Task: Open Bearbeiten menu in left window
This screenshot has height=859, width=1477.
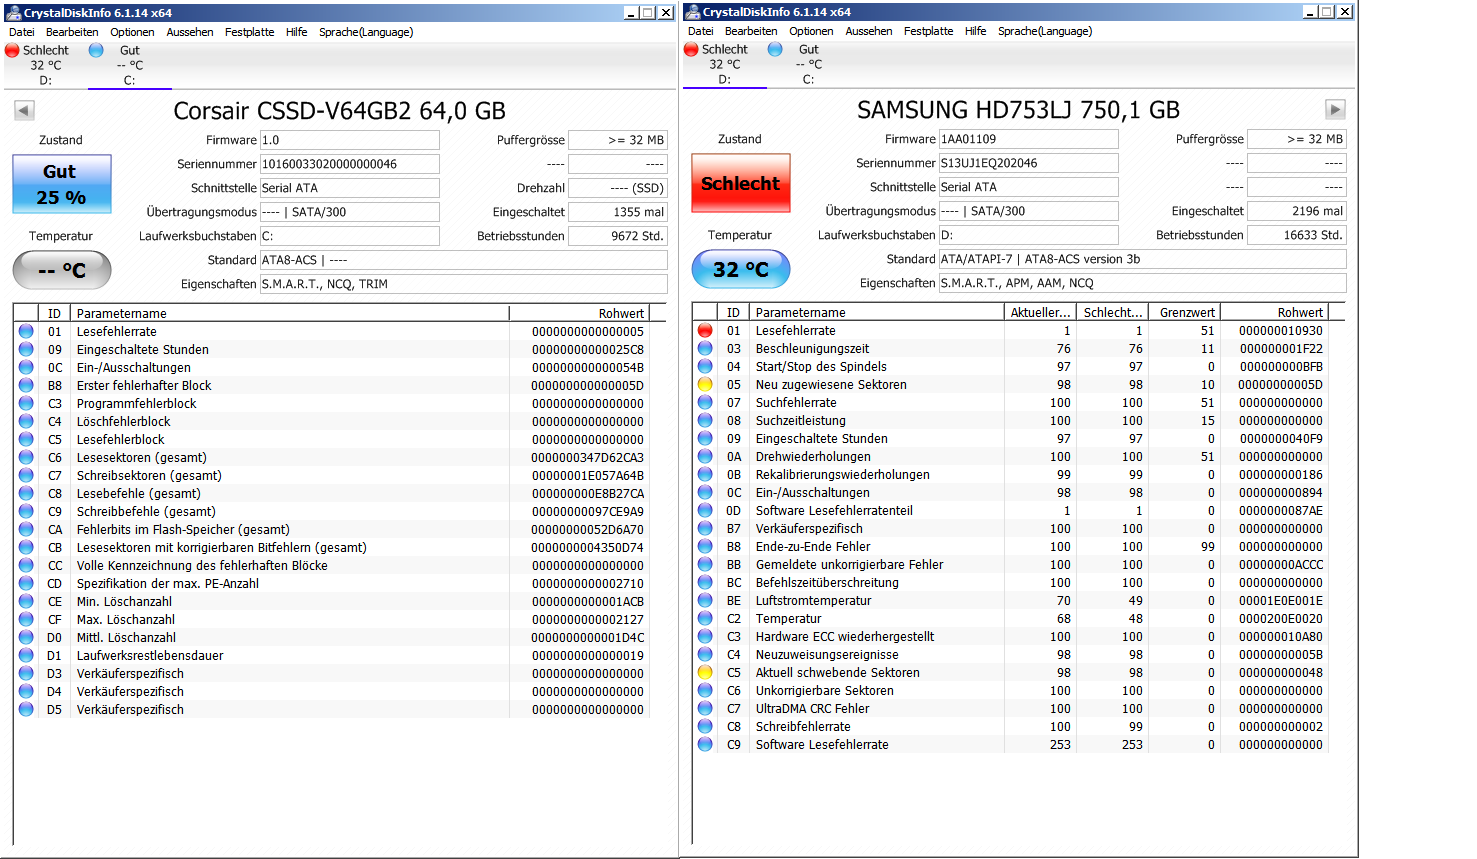Action: coord(72,32)
